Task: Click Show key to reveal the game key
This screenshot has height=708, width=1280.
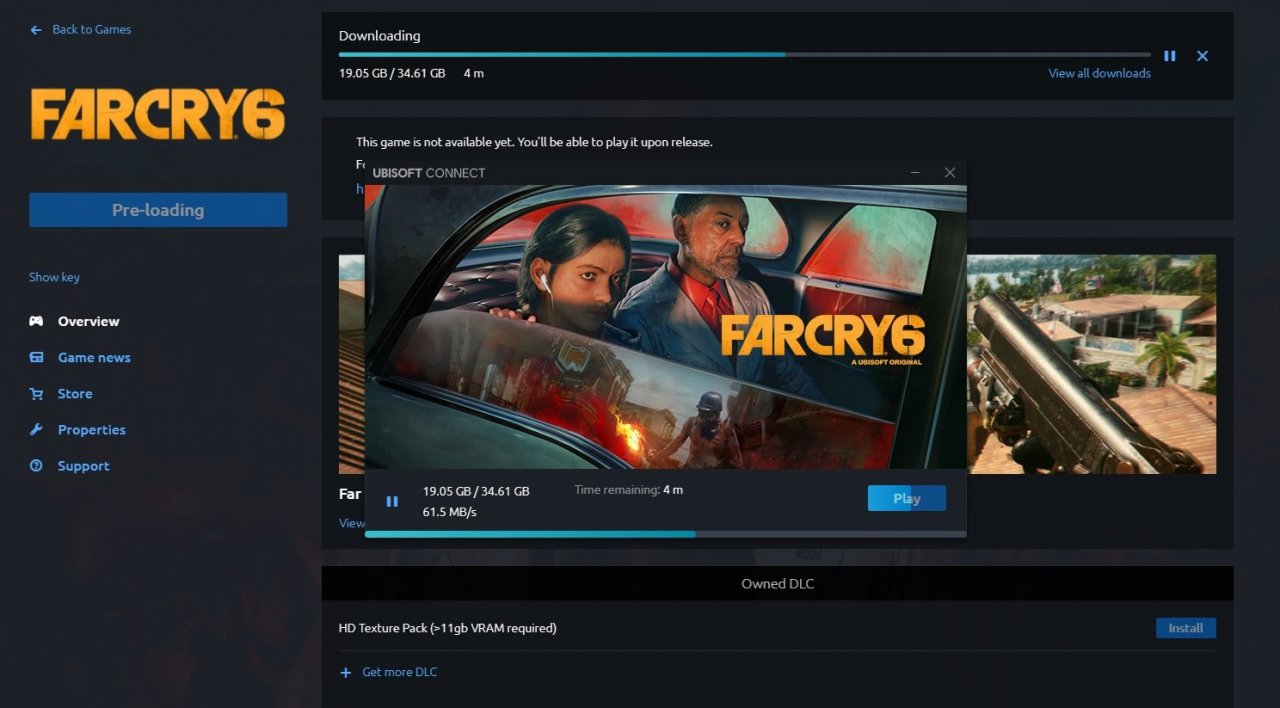Action: click(x=54, y=277)
